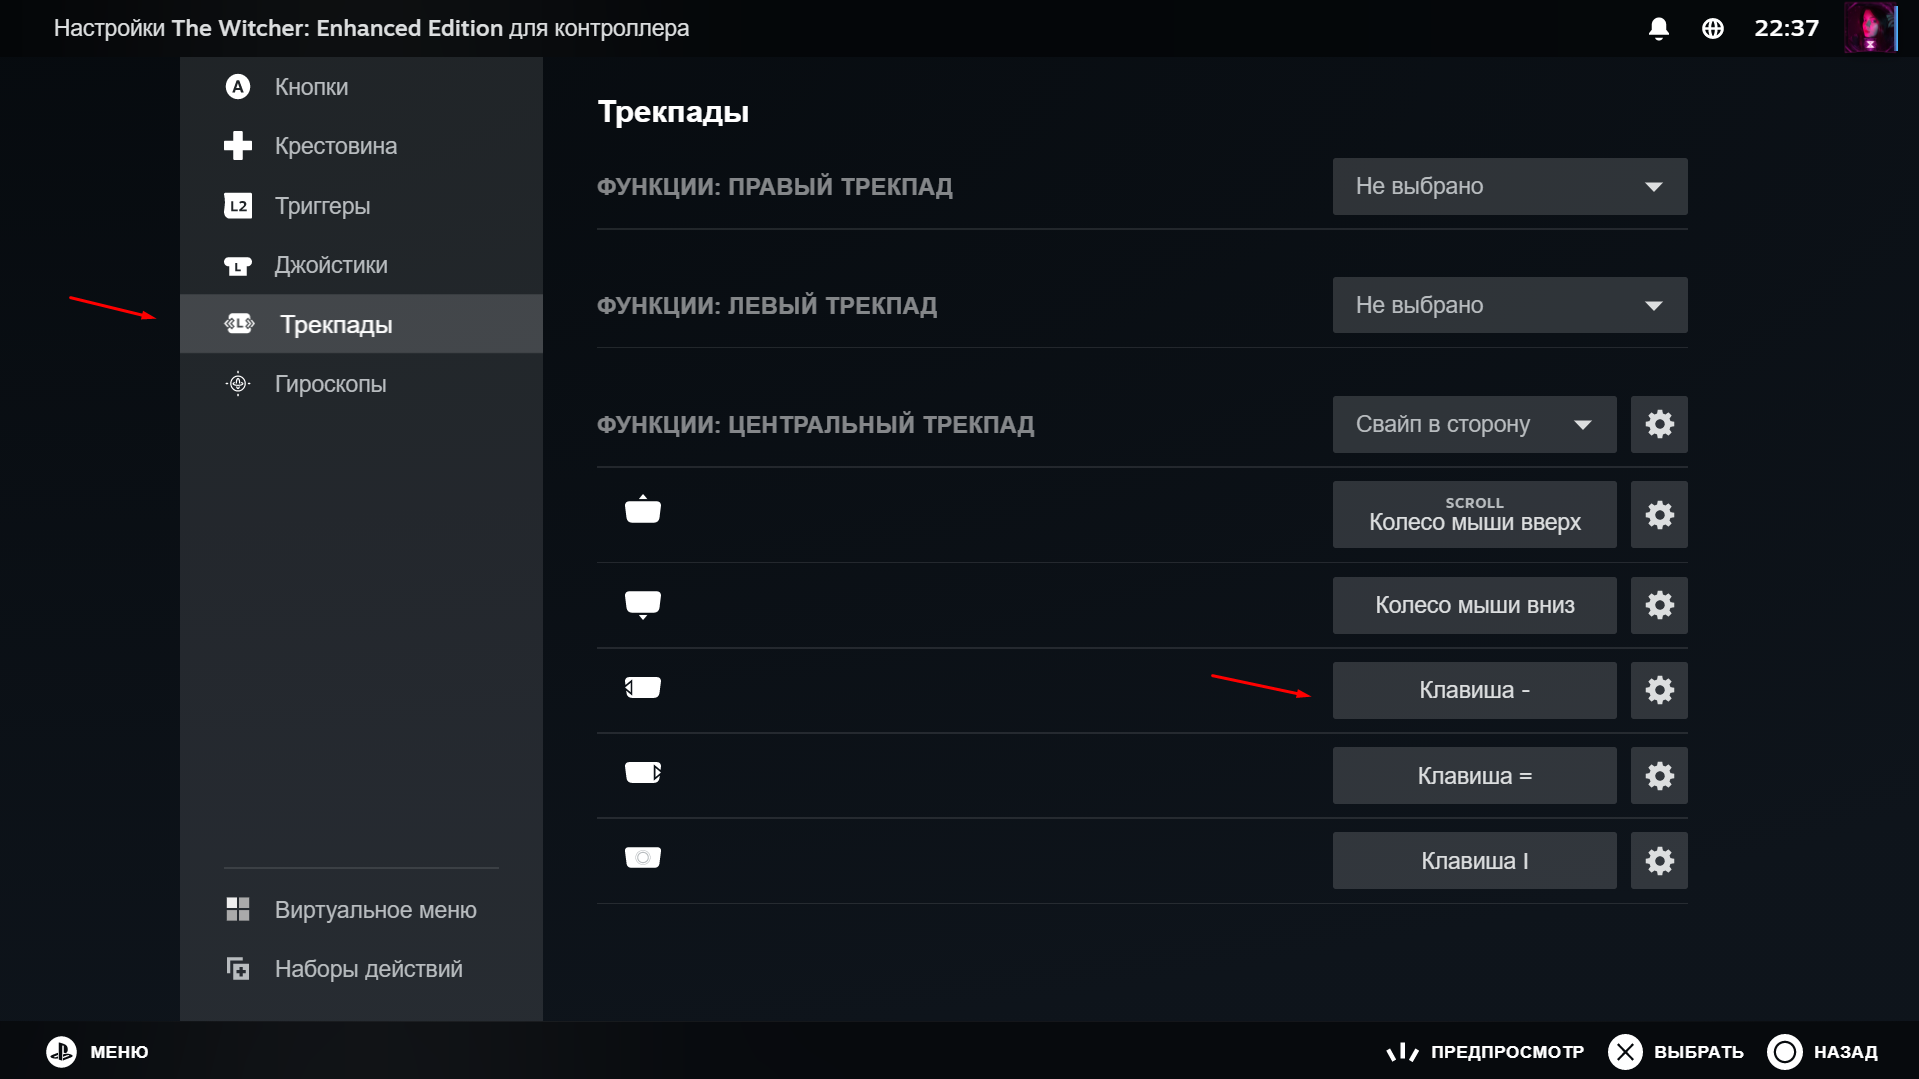Open settings gear for central trackpad function
Viewport: 1919px width, 1079px height.
point(1658,424)
